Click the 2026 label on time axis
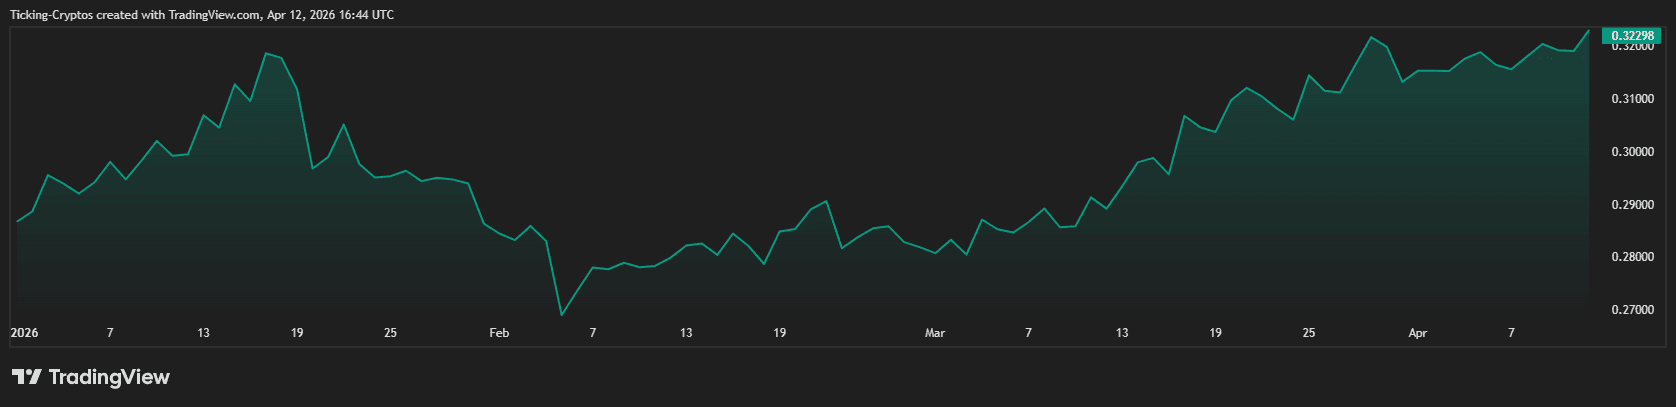Screen dimensions: 1676x407 tap(24, 333)
